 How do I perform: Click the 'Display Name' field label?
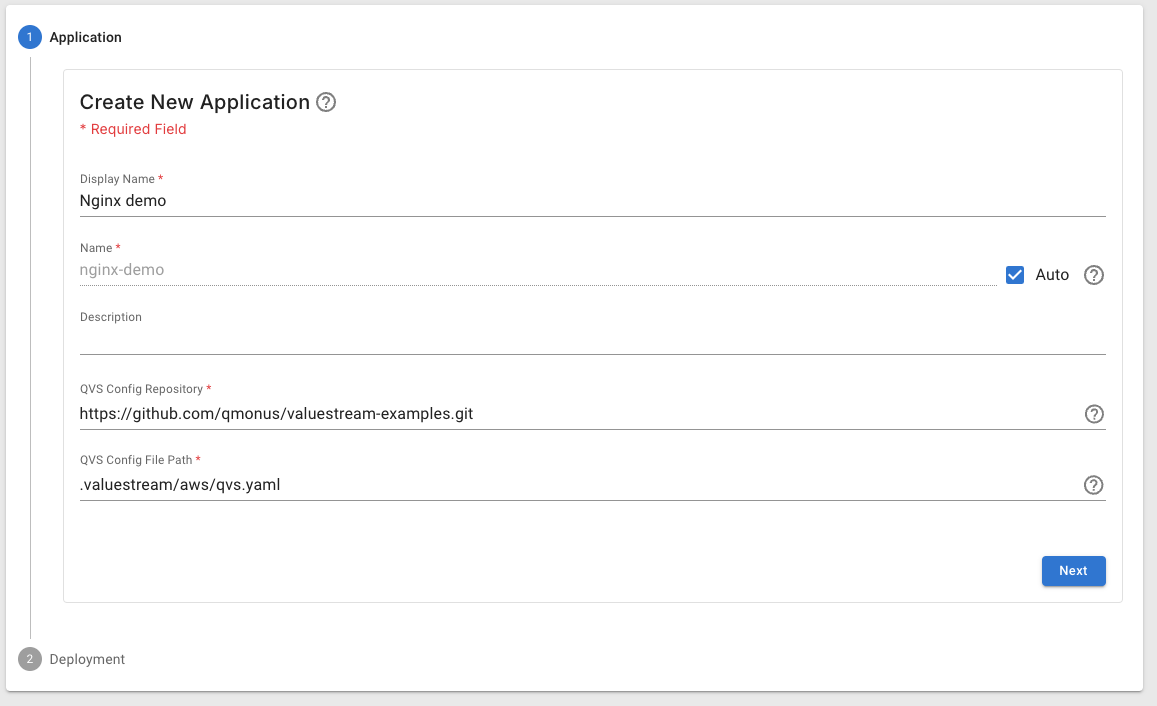(x=117, y=179)
